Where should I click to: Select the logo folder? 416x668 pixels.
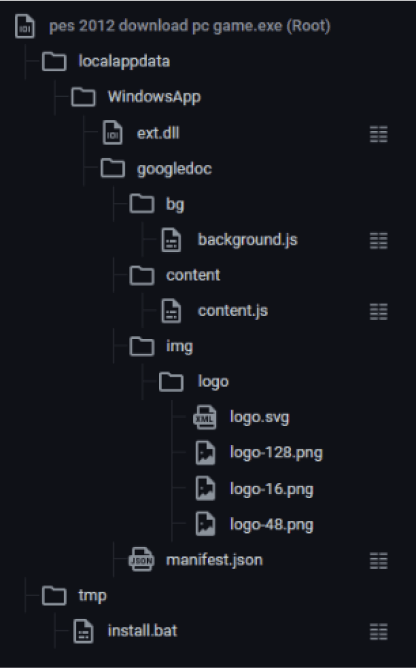click(x=213, y=382)
